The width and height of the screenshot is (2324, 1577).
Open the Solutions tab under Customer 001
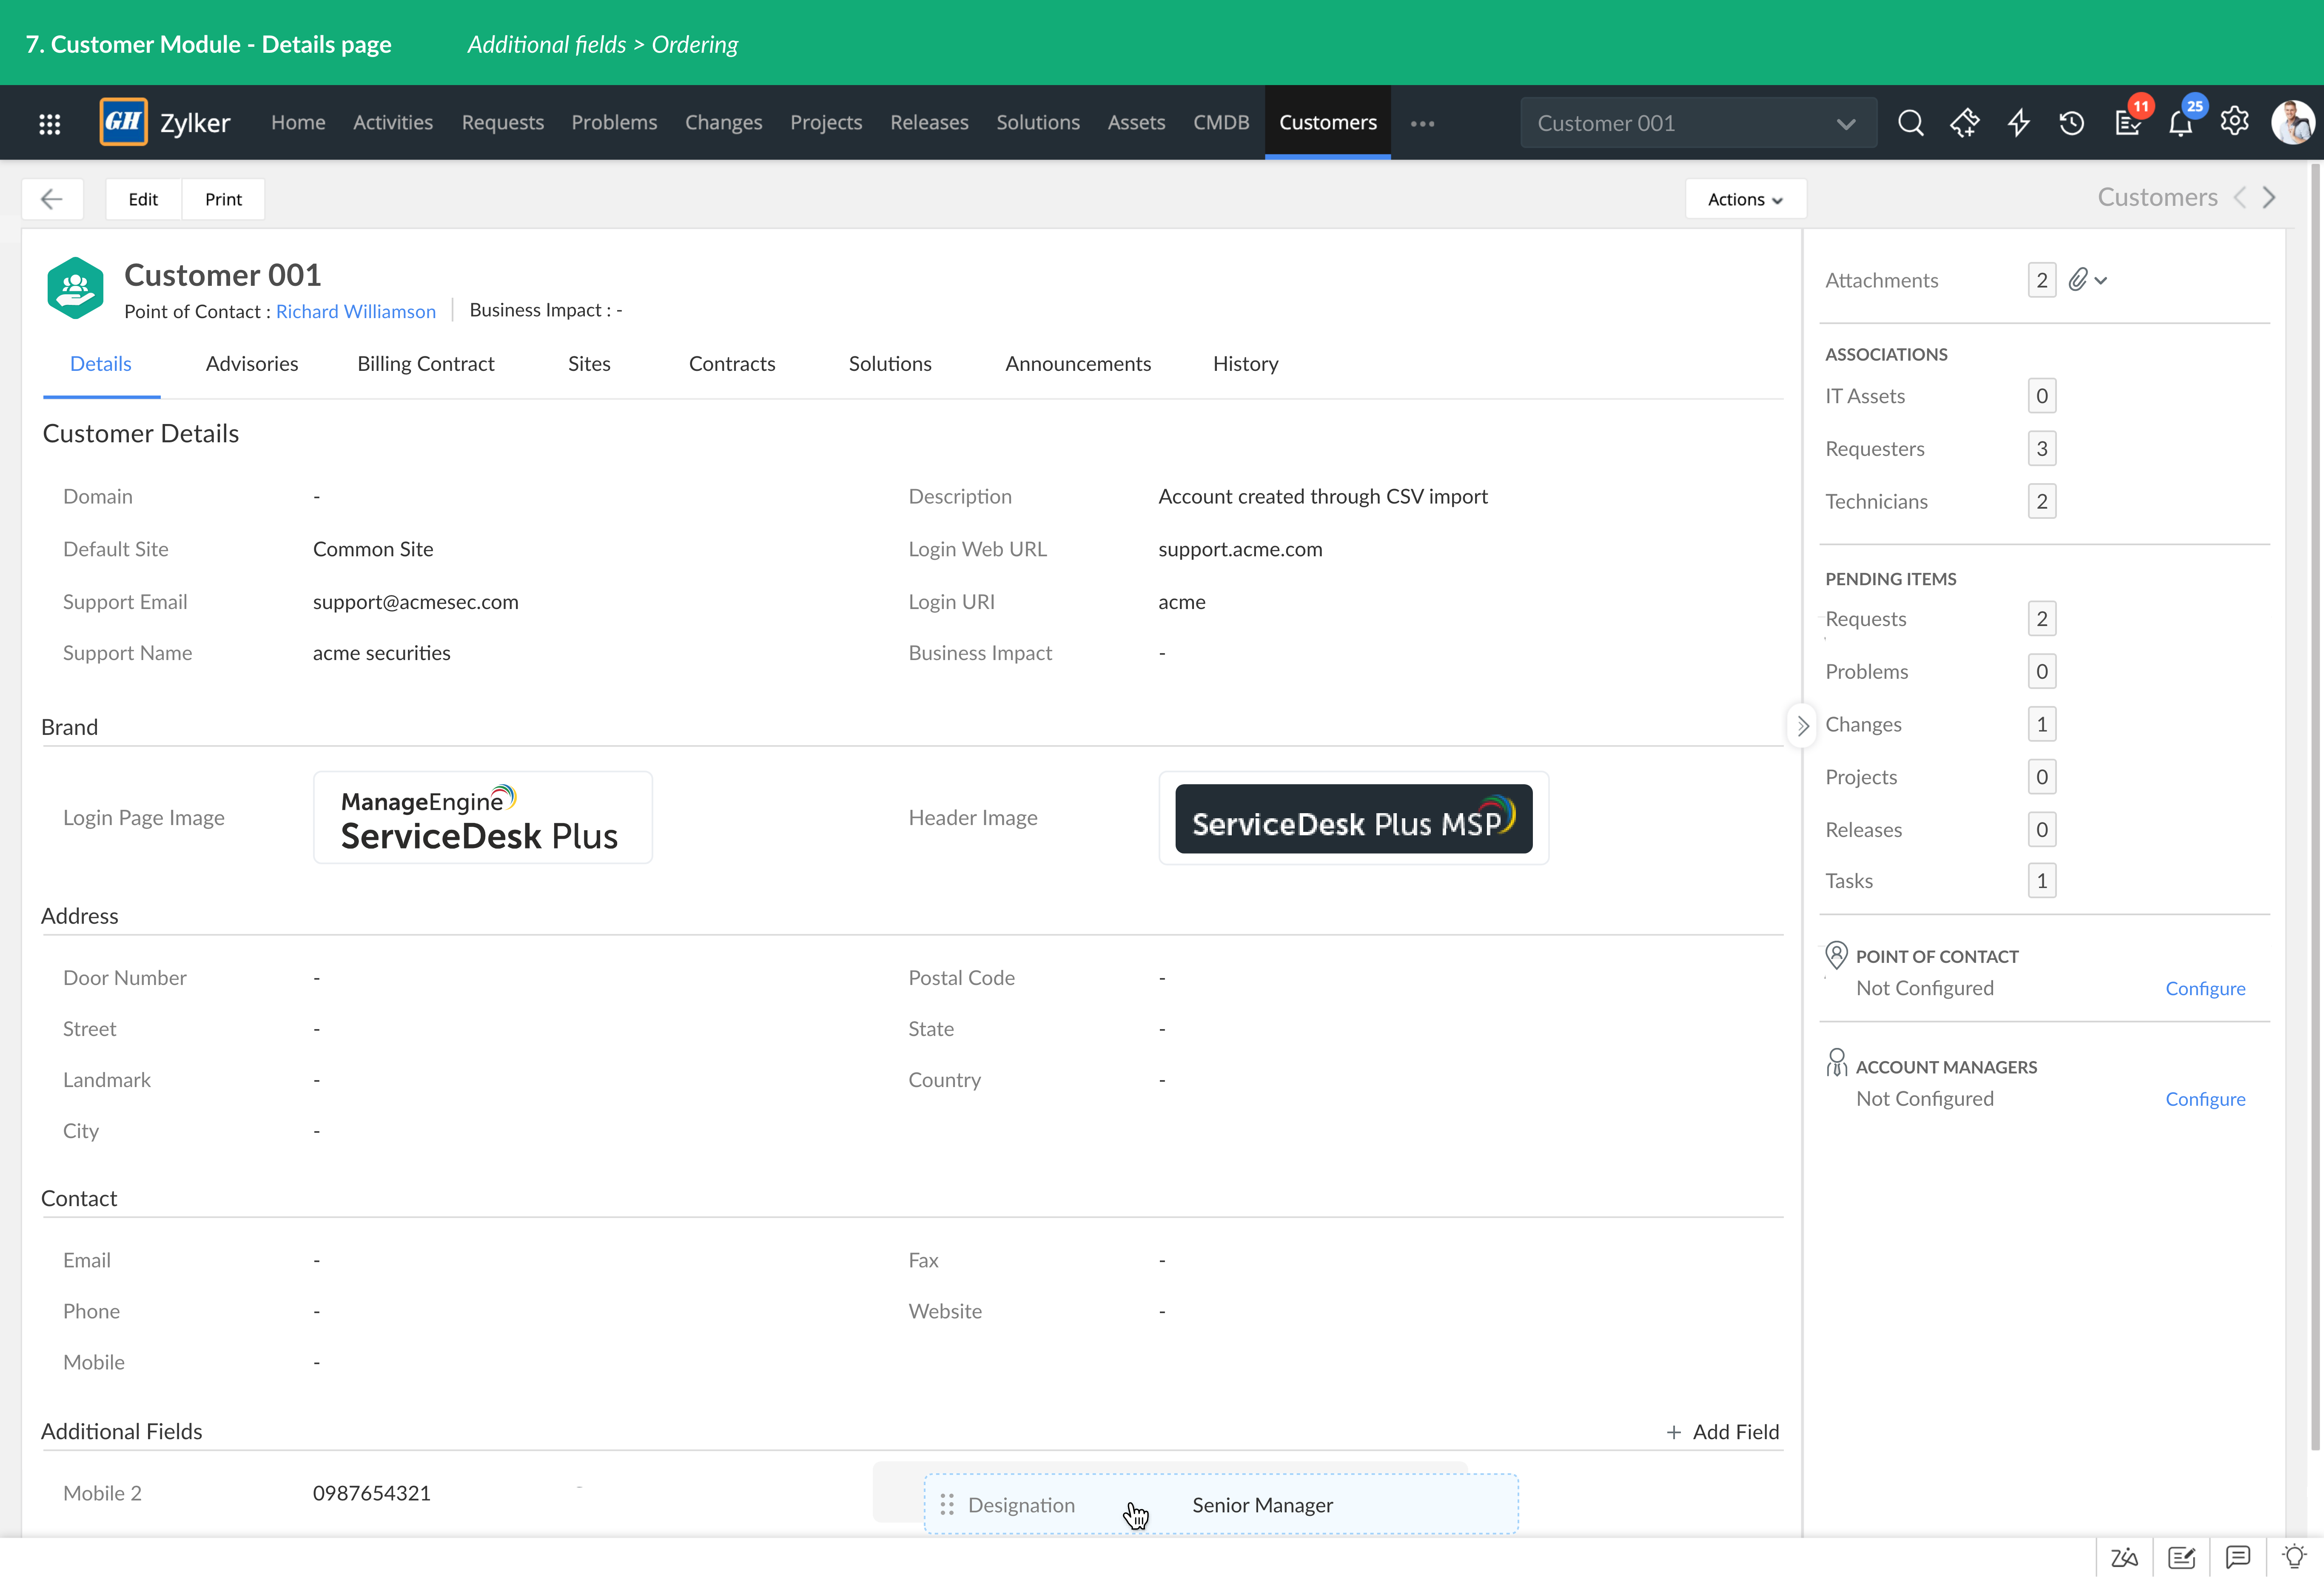coord(890,364)
